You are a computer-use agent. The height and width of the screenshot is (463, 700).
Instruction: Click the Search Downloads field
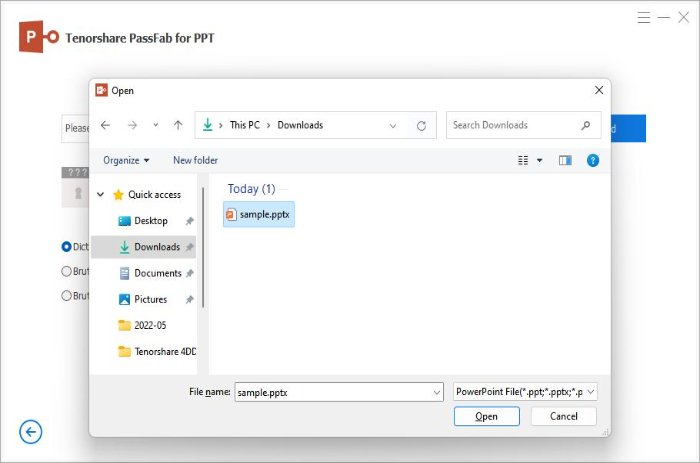pyautogui.click(x=524, y=125)
